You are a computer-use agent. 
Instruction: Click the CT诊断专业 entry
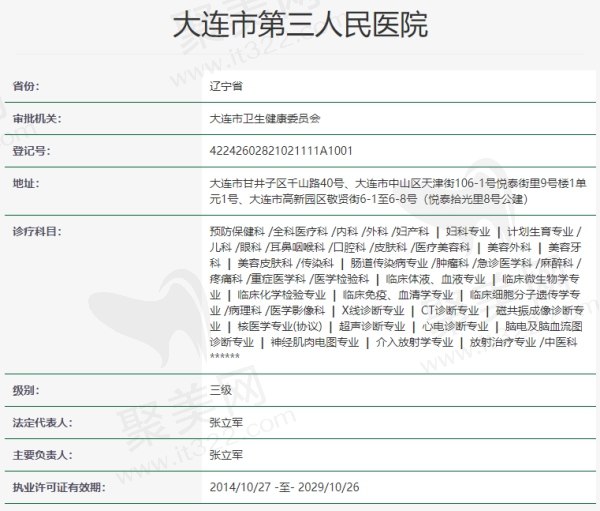450,310
